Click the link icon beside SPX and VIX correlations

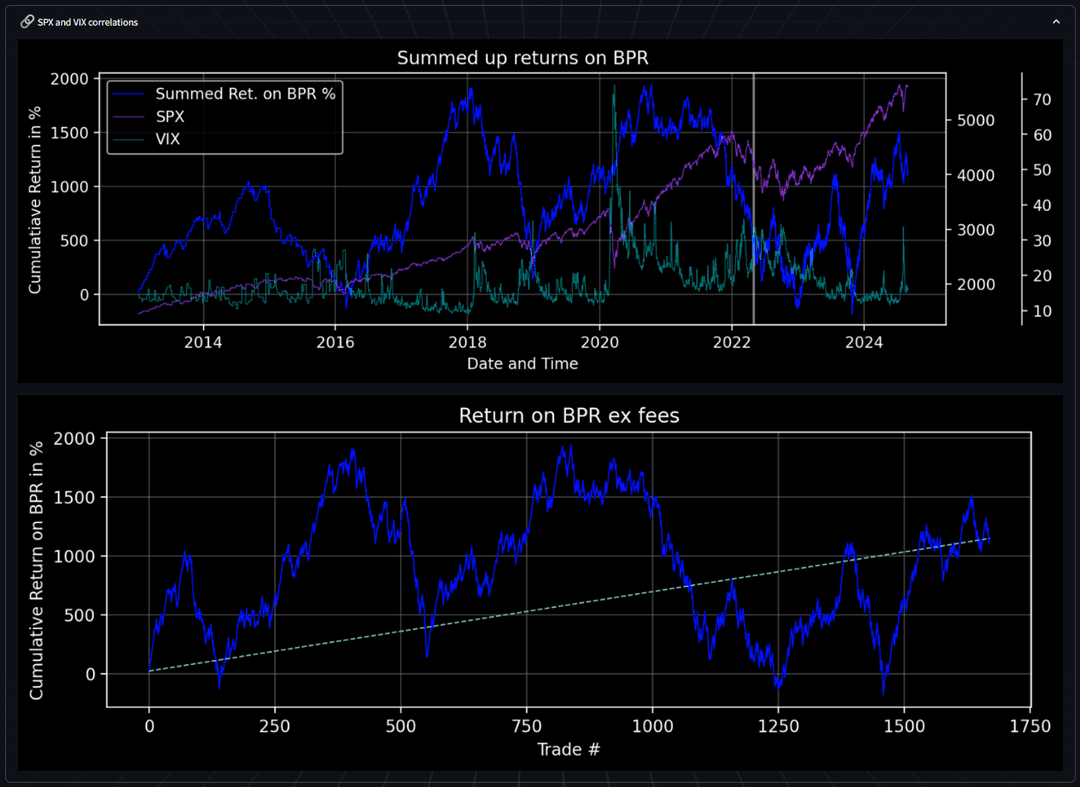pos(26,21)
